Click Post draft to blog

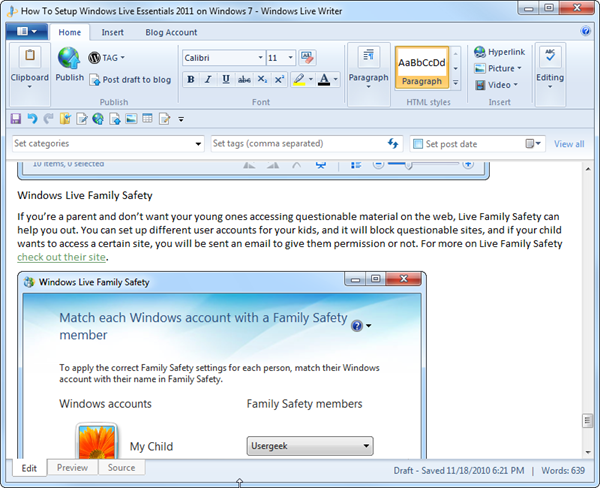point(129,80)
